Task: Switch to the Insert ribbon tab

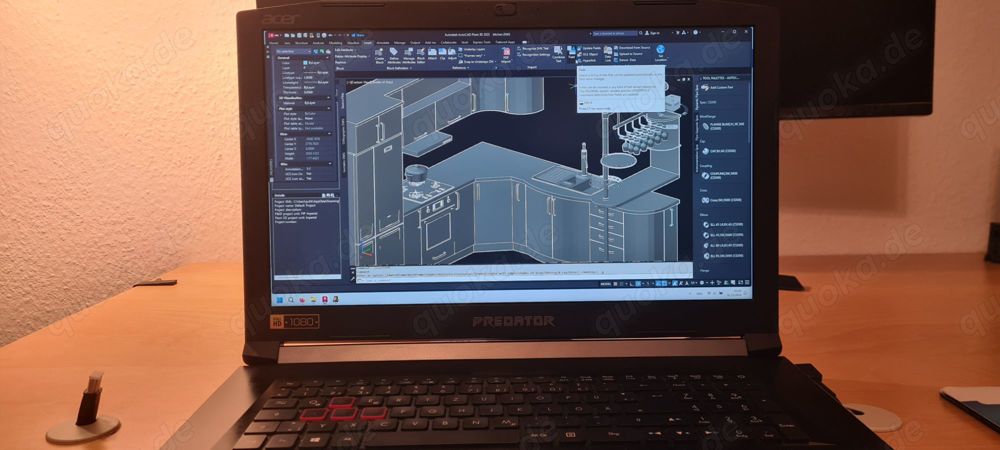Action: (367, 42)
